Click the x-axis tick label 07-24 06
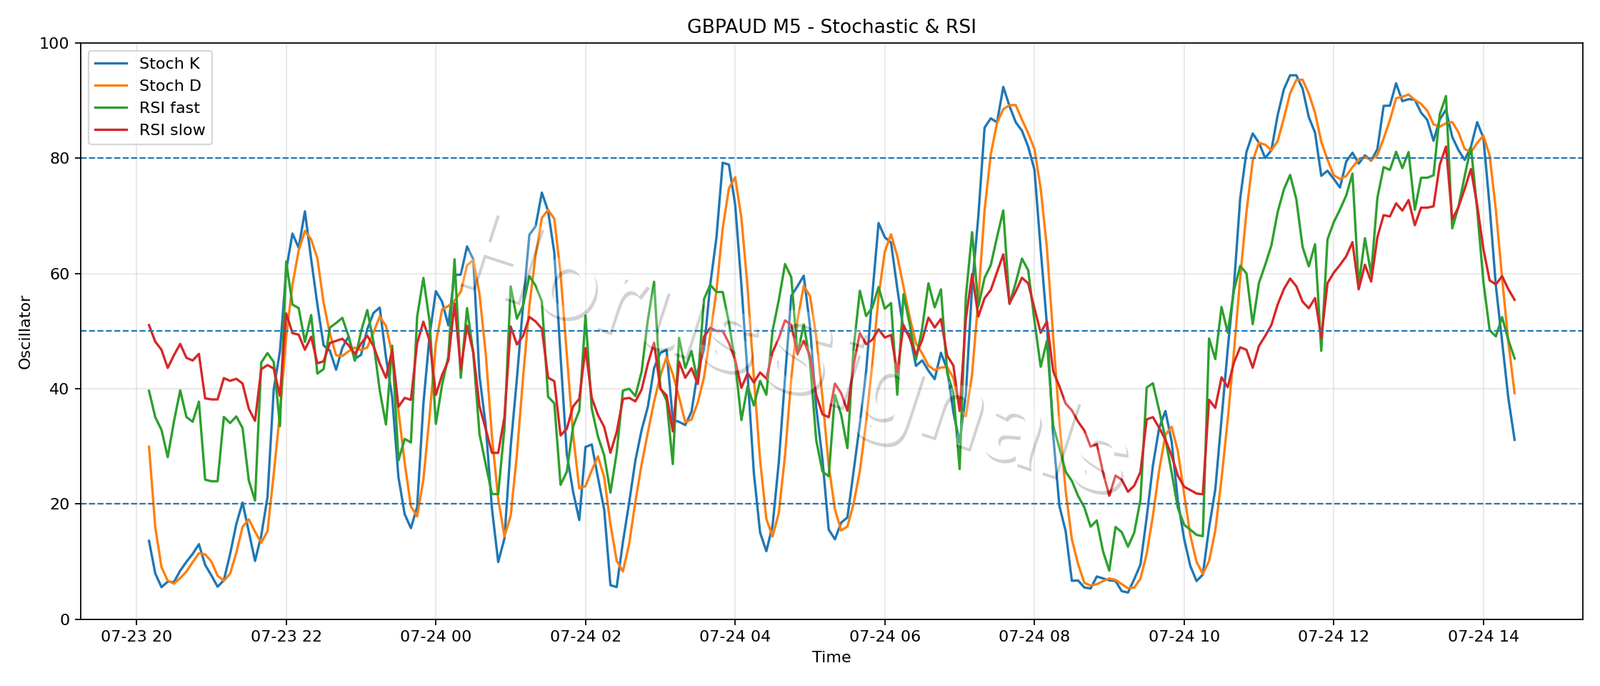The height and width of the screenshot is (686, 1600). pos(884,636)
